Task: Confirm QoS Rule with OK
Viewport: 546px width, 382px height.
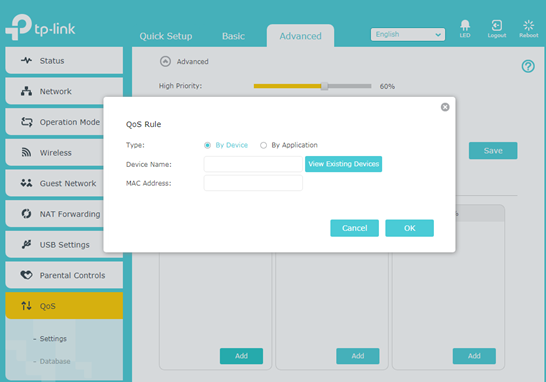Action: point(410,228)
